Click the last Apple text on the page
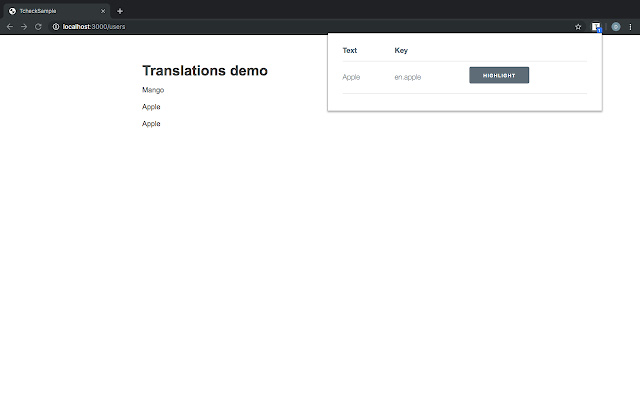Screen dimensions: 640x400 (151, 124)
